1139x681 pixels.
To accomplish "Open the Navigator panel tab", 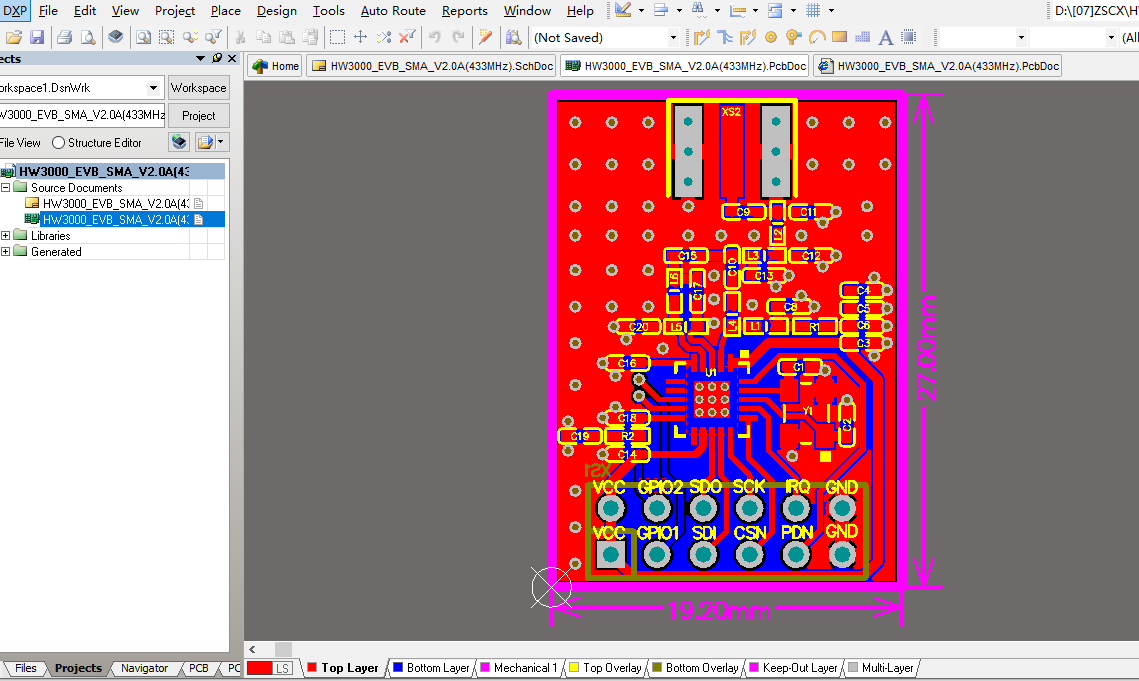I will pos(144,668).
